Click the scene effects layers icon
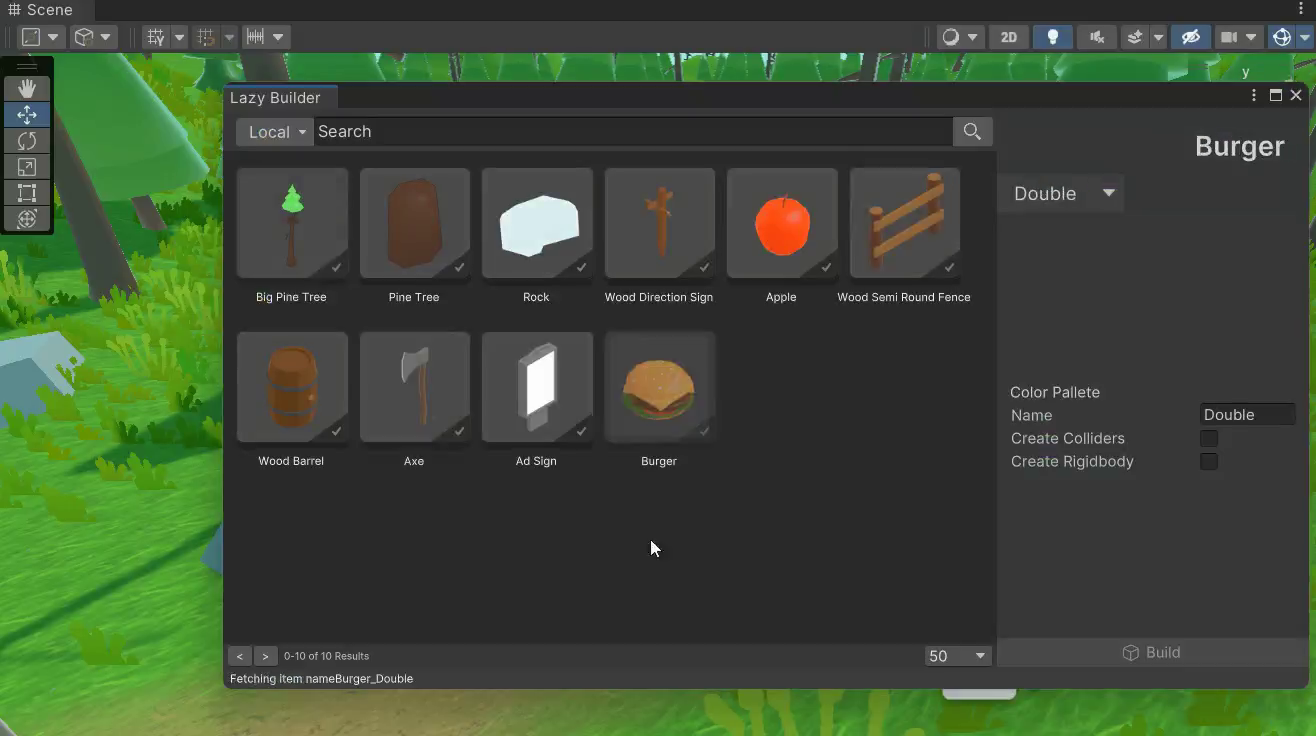The height and width of the screenshot is (736, 1316). point(1135,37)
